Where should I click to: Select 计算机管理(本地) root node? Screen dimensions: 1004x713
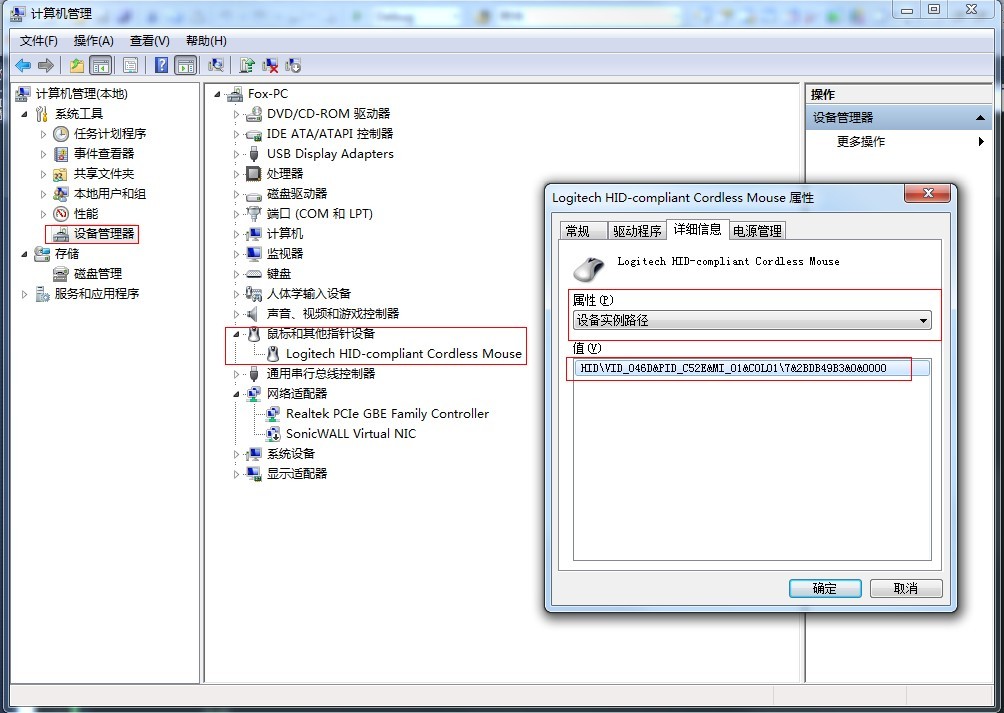point(81,94)
